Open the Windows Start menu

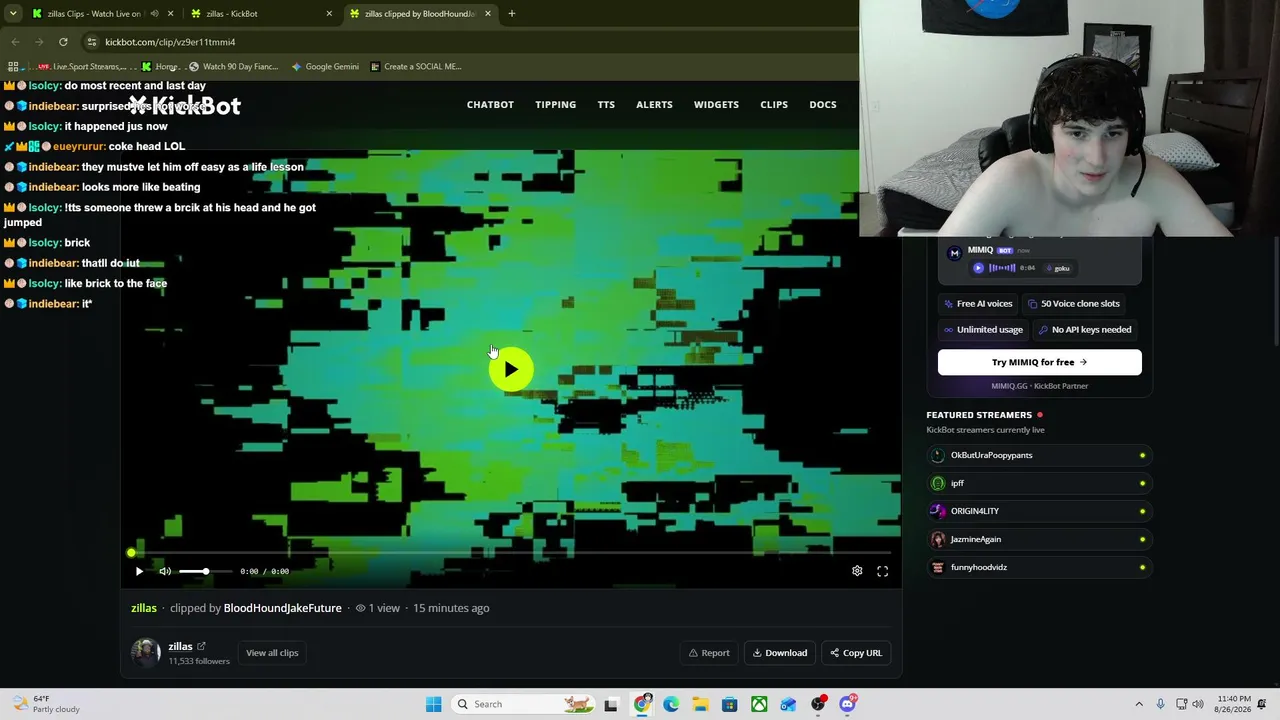click(433, 704)
